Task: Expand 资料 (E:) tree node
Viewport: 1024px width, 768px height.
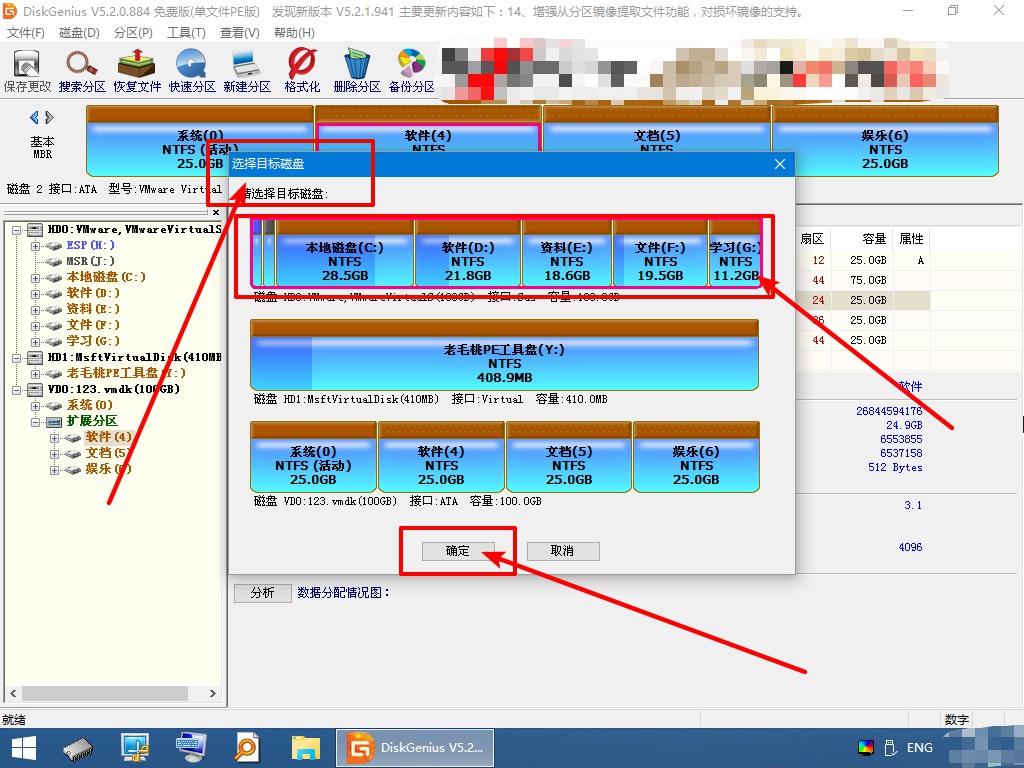Action: pyautogui.click(x=35, y=310)
